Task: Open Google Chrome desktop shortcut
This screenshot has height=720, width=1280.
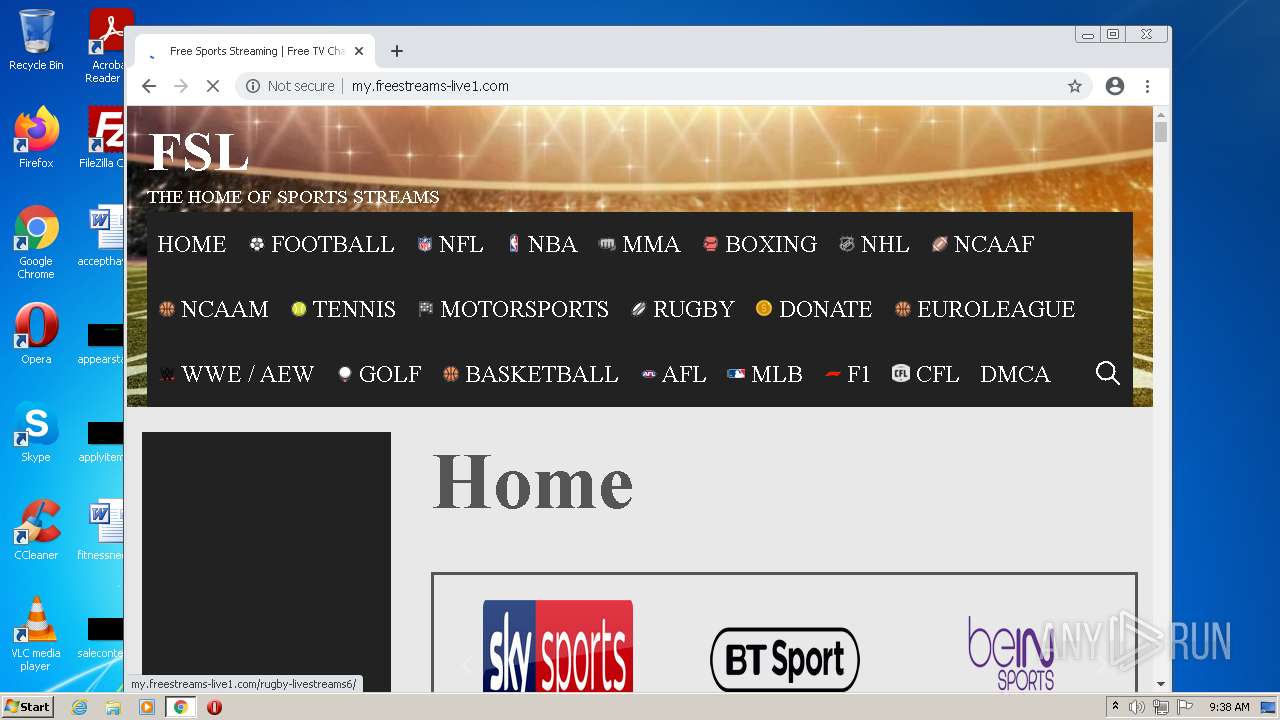Action: pos(36,242)
